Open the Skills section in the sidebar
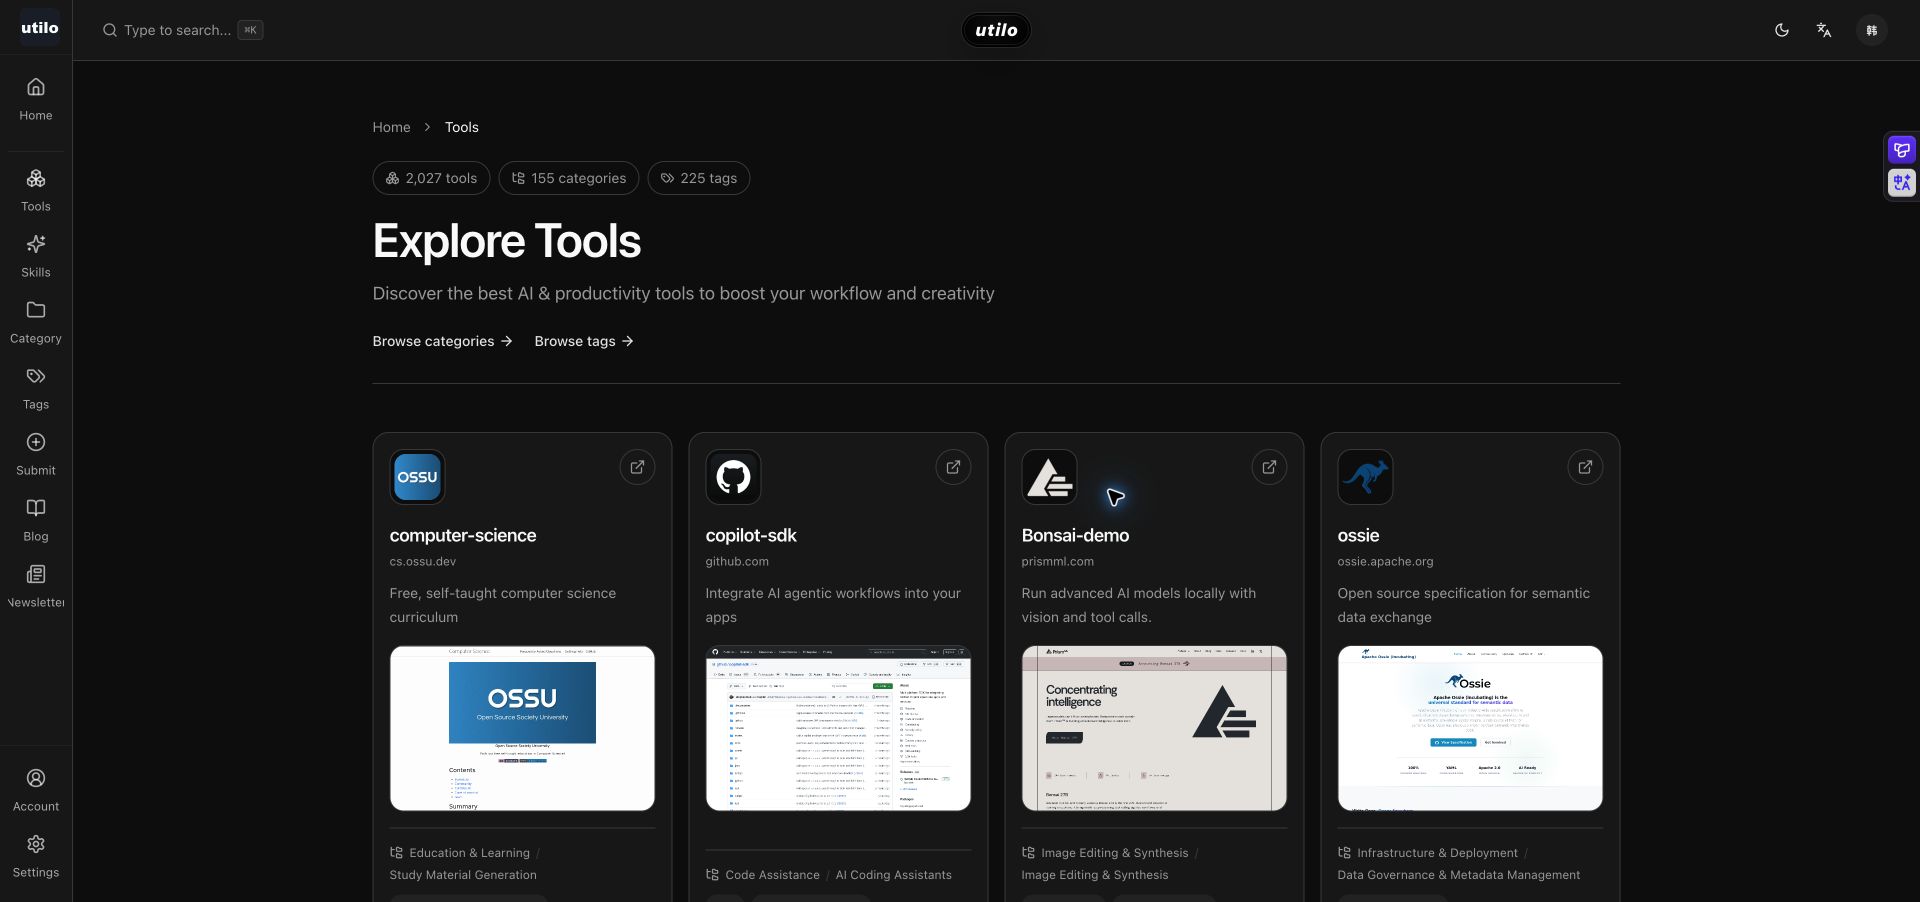This screenshot has height=902, width=1920. tap(36, 256)
